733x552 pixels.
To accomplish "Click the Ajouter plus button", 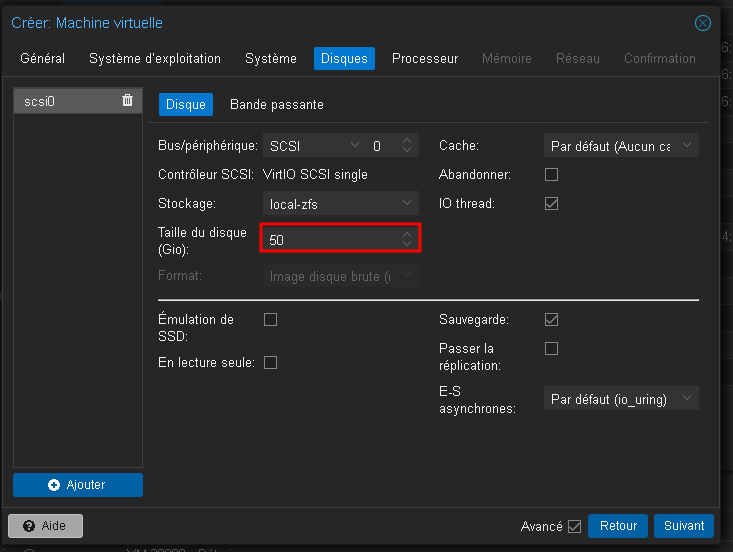I will (78, 485).
